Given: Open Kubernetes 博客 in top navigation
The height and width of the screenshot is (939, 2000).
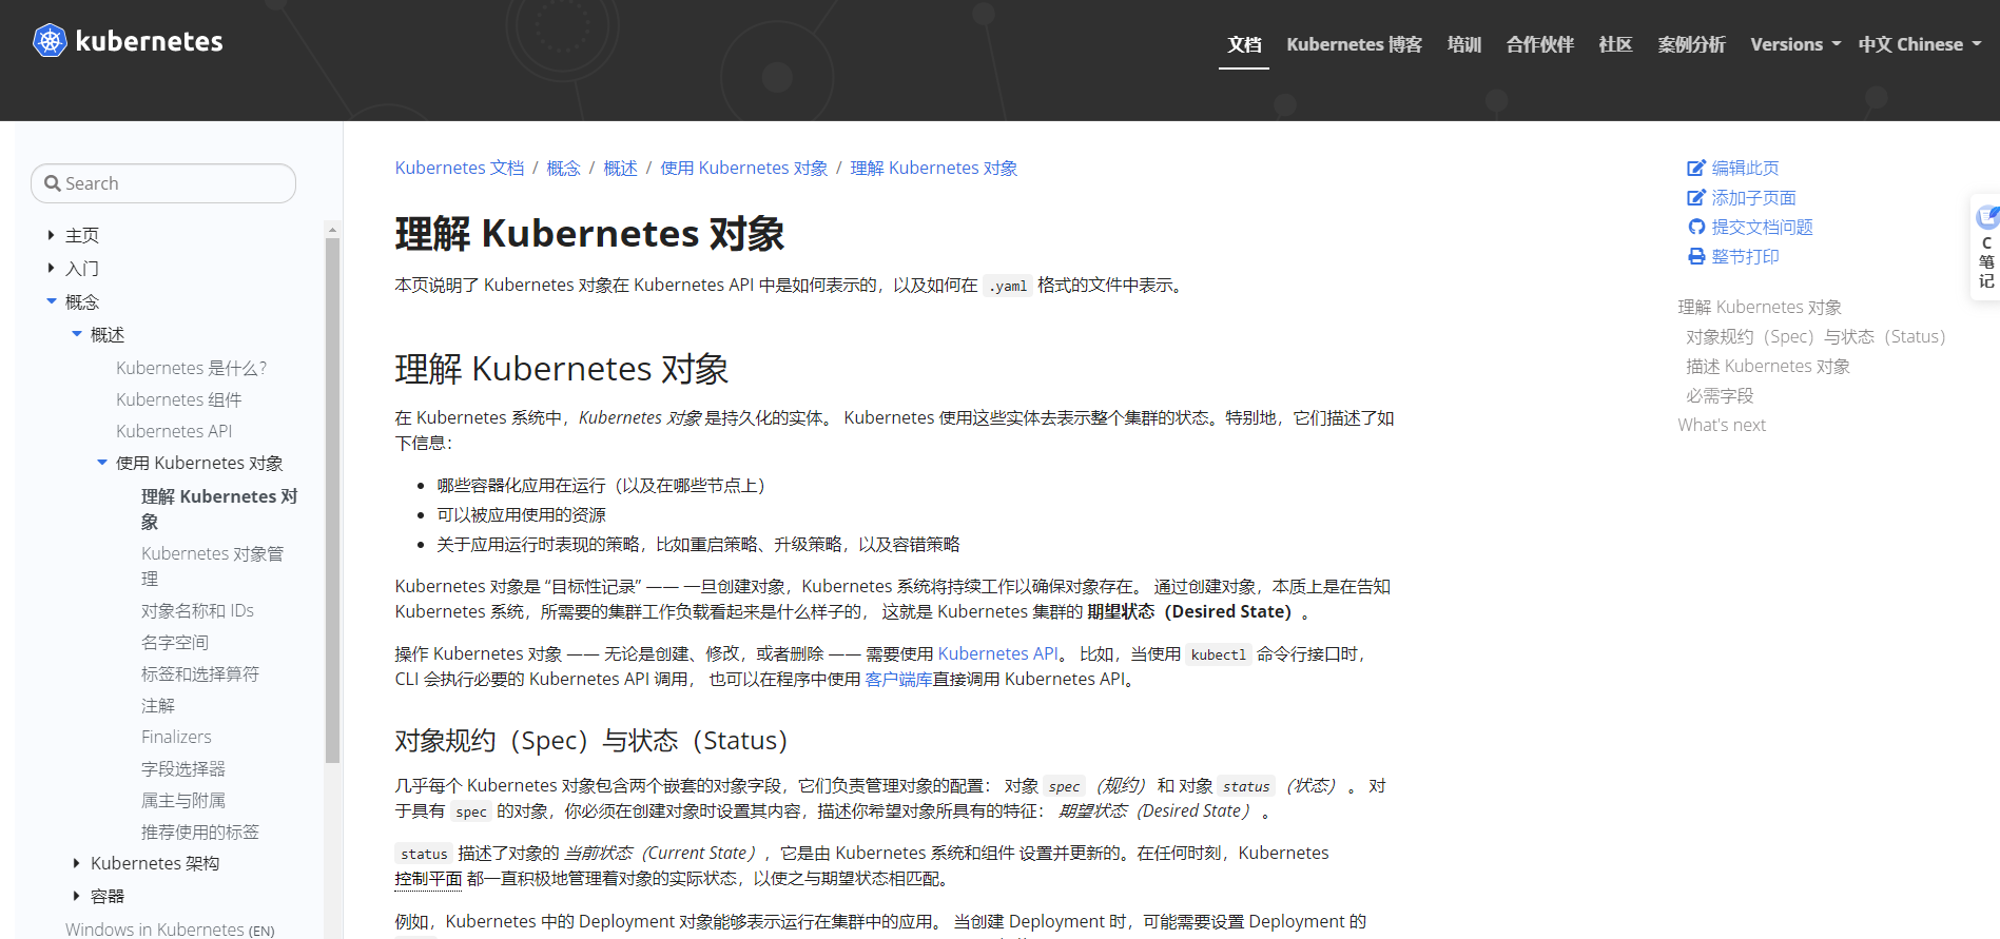Looking at the screenshot, I should [1354, 44].
